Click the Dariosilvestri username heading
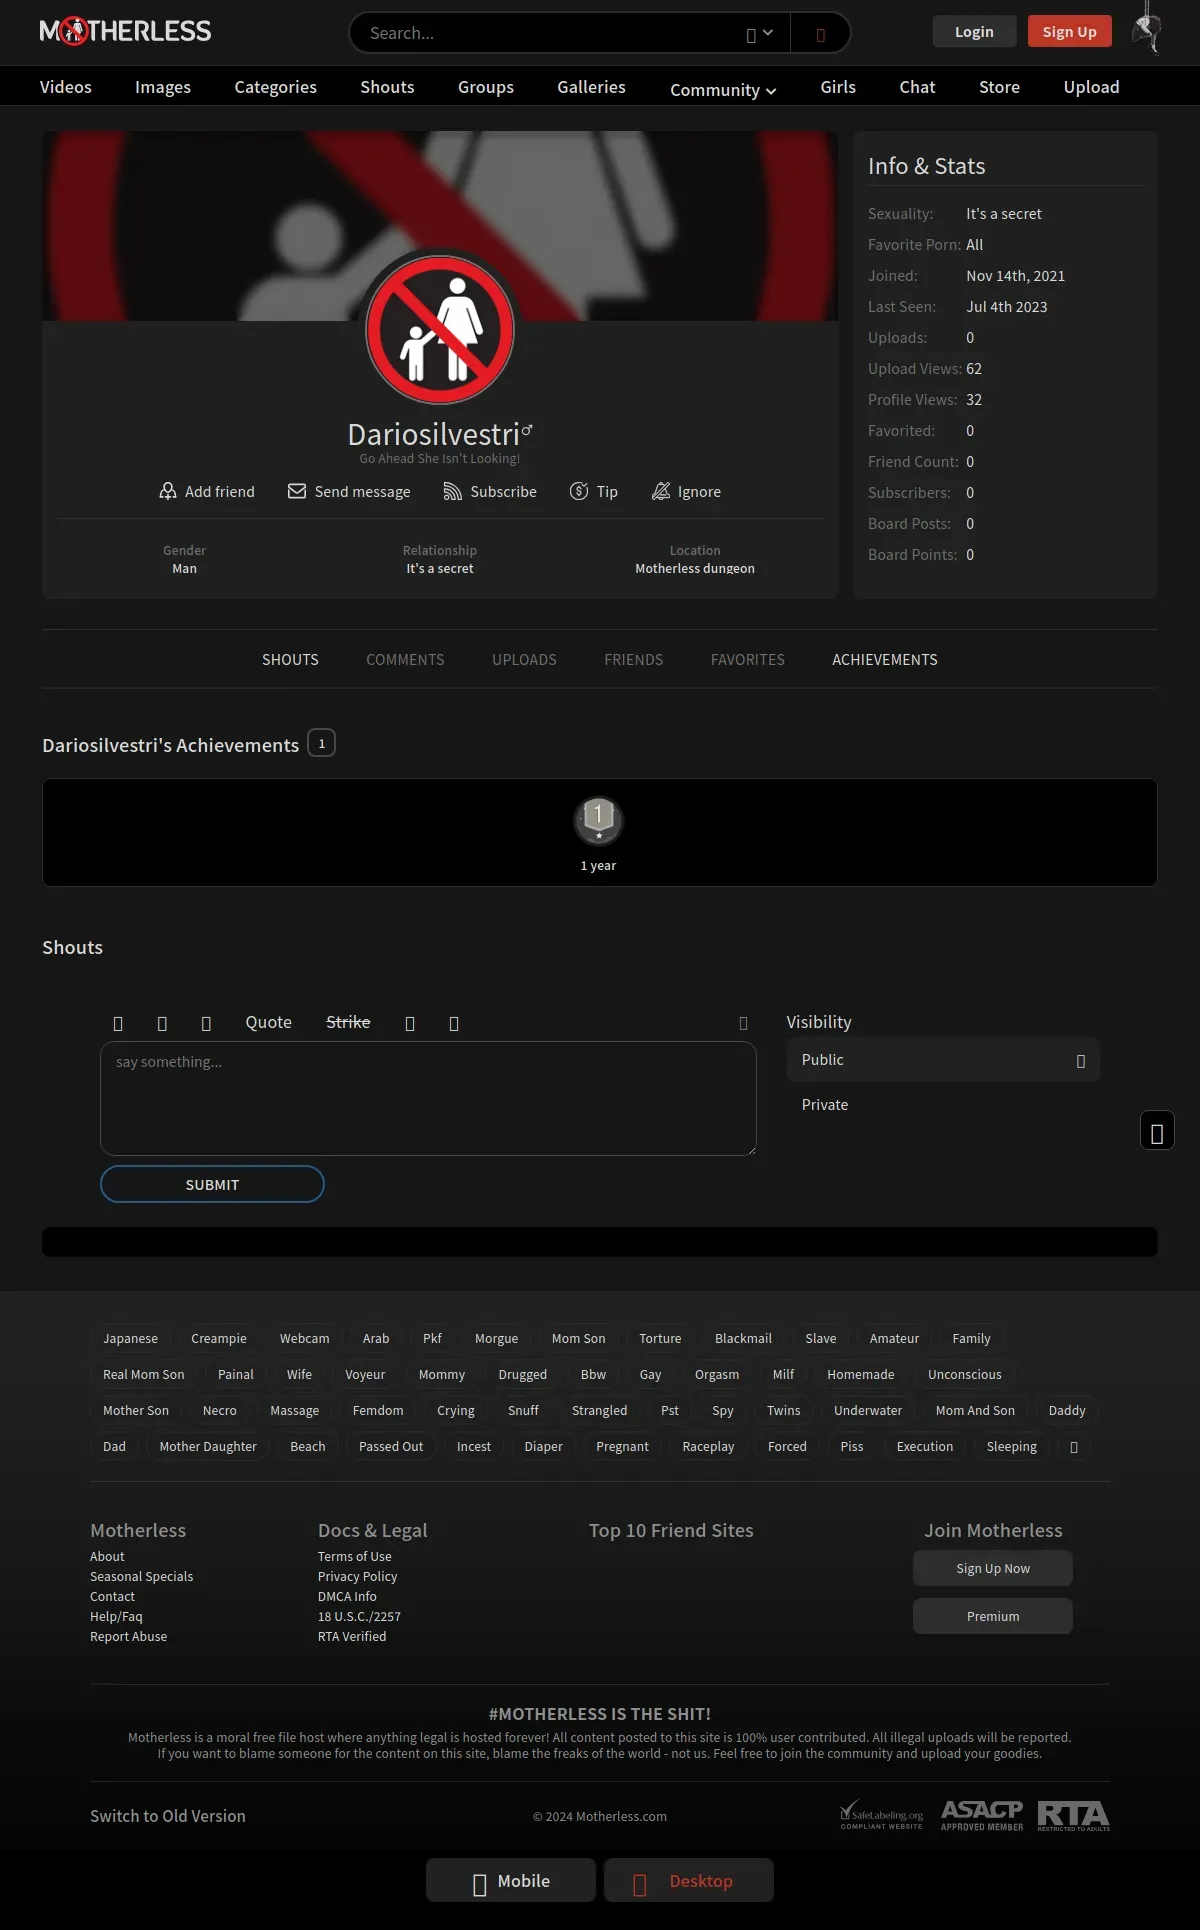Viewport: 1200px width, 1930px height. pos(434,434)
